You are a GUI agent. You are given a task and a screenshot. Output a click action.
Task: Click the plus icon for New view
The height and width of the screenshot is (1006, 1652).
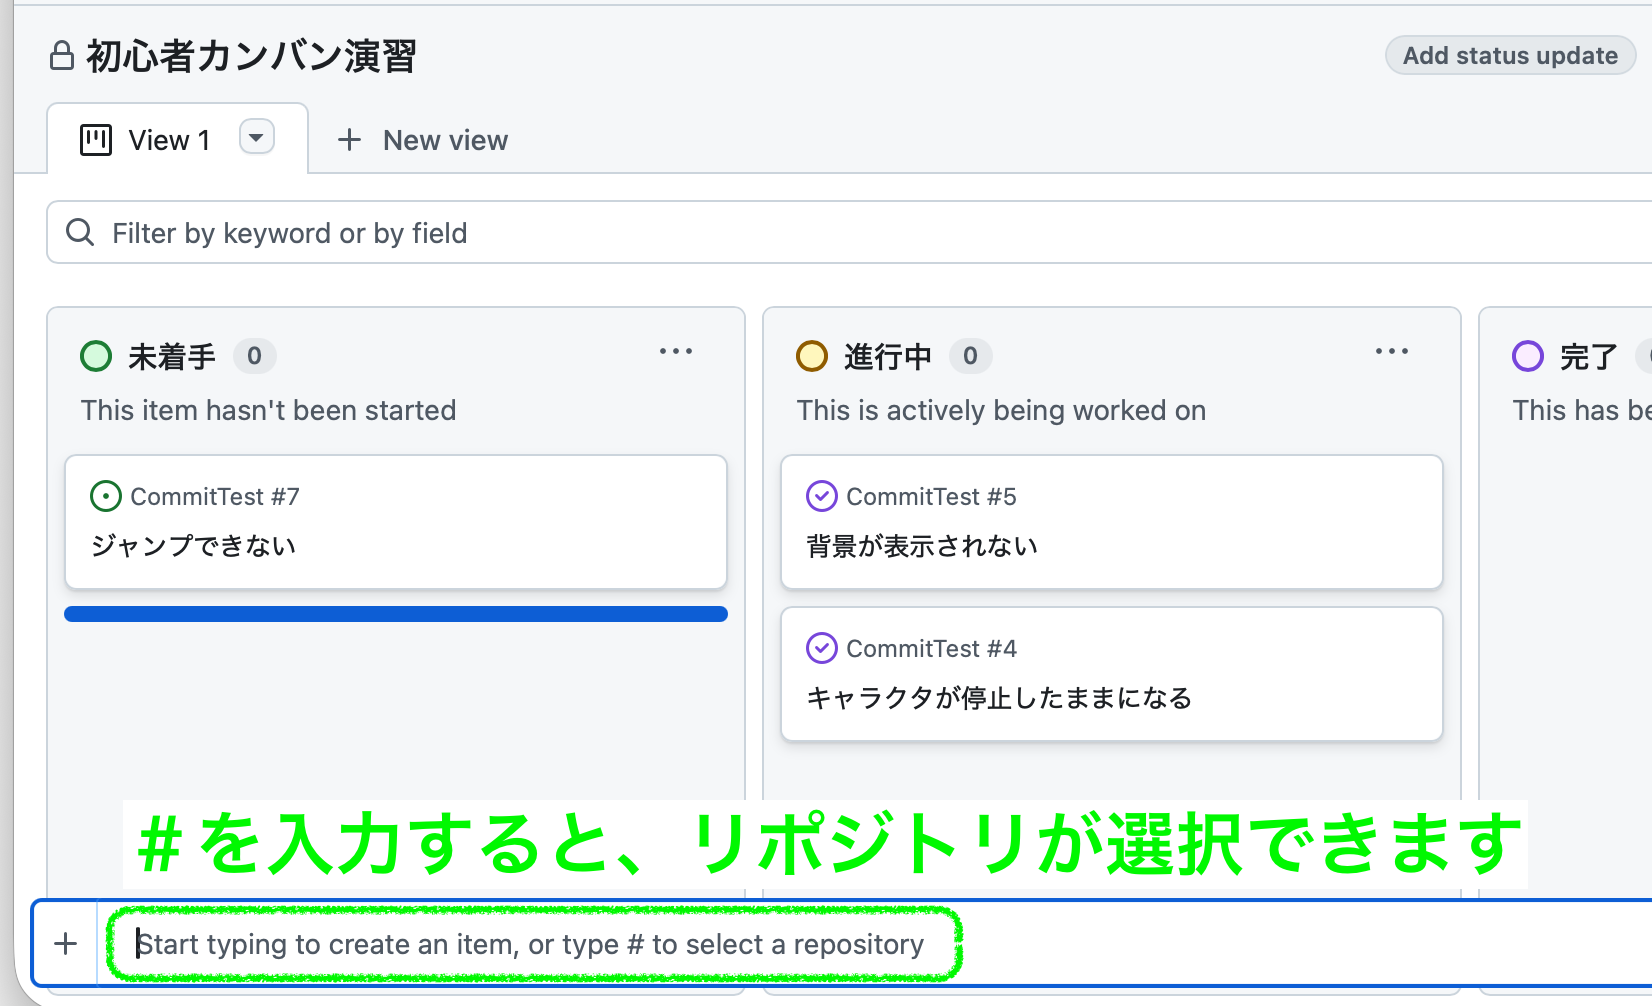pyautogui.click(x=349, y=140)
